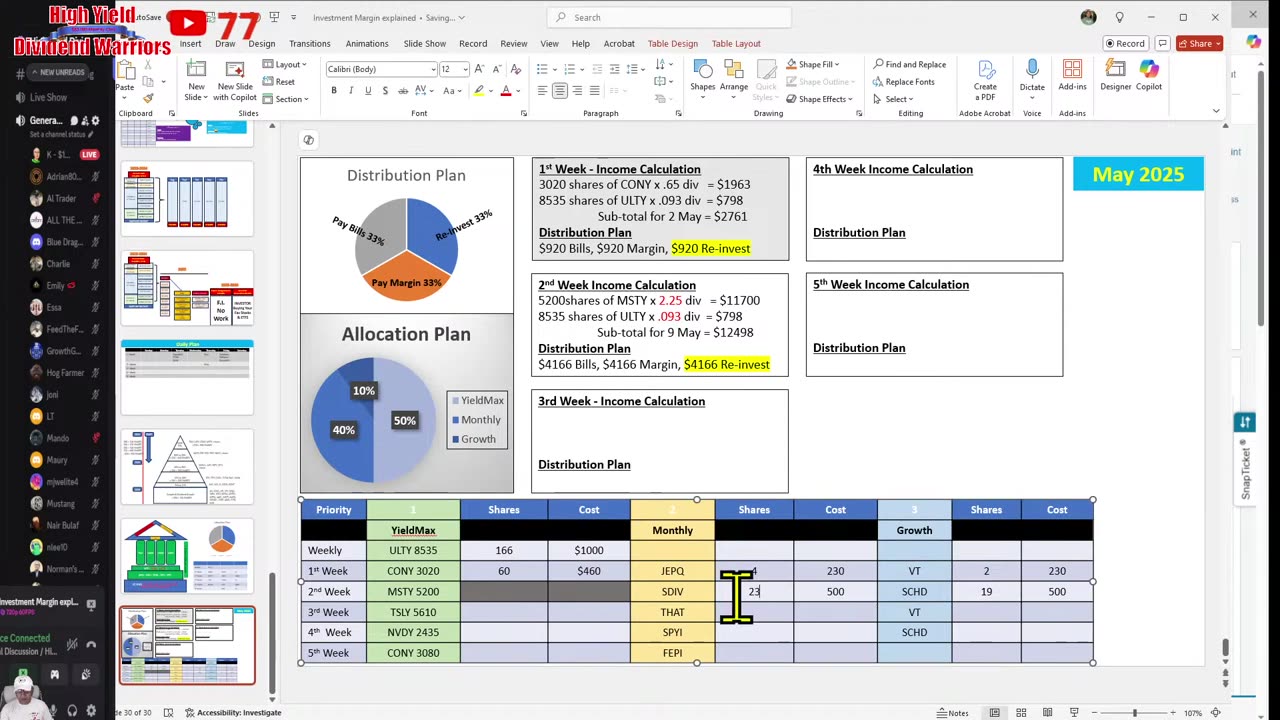Screen dimensions: 1280x720
Task: Click the Share button
Action: point(1199,43)
